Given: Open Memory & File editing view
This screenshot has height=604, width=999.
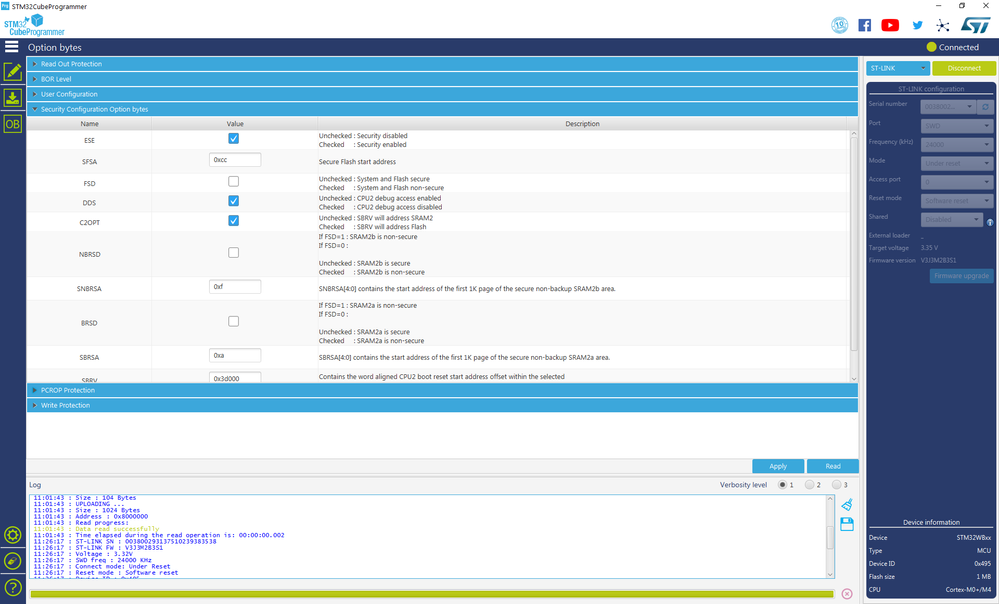Looking at the screenshot, I should (x=13, y=72).
